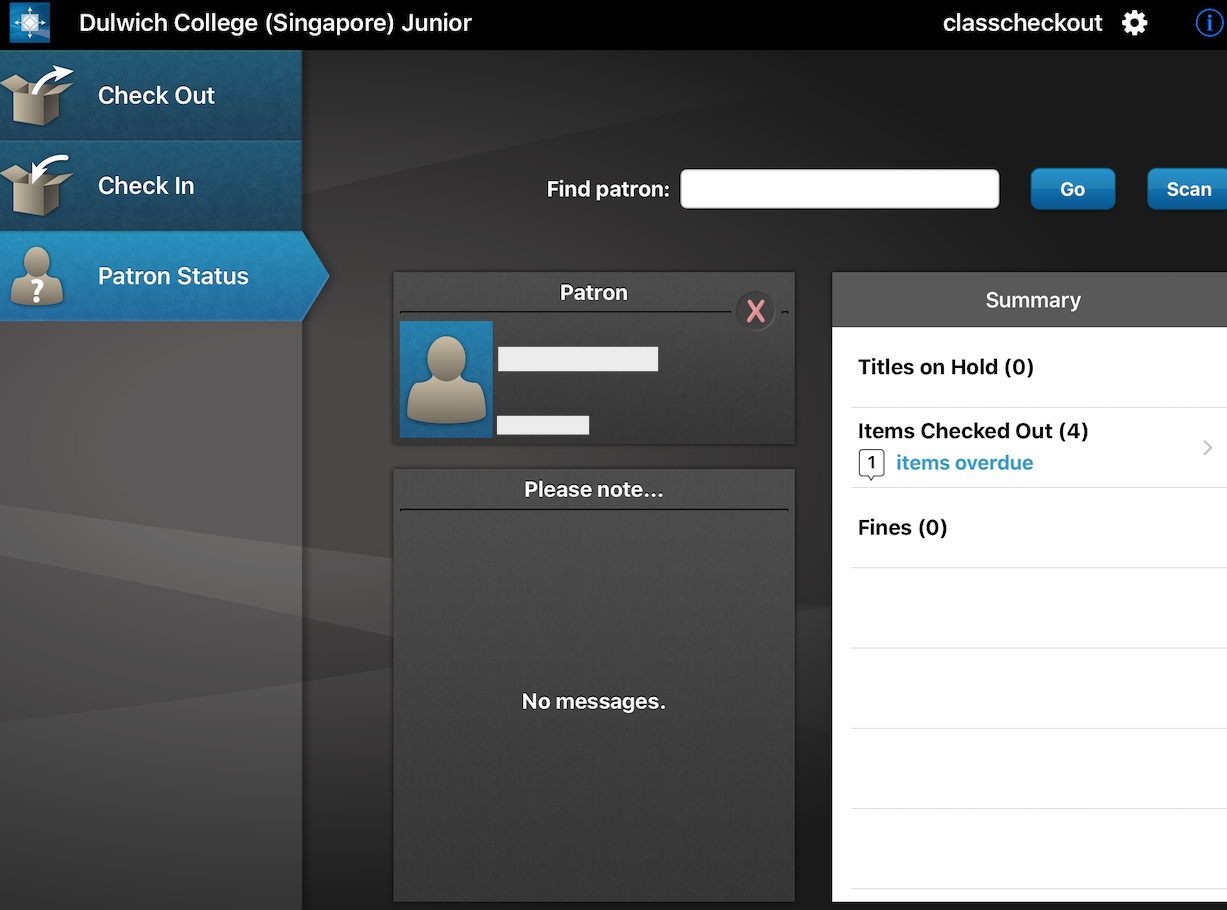Click the Check Out box icon
1227x910 pixels.
click(x=38, y=96)
